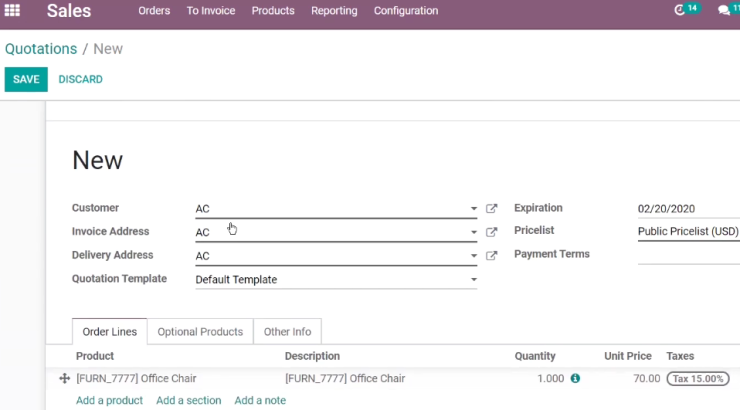Switch to the Optional Products tab
Screen dimensions: 740x410
[x=200, y=332]
